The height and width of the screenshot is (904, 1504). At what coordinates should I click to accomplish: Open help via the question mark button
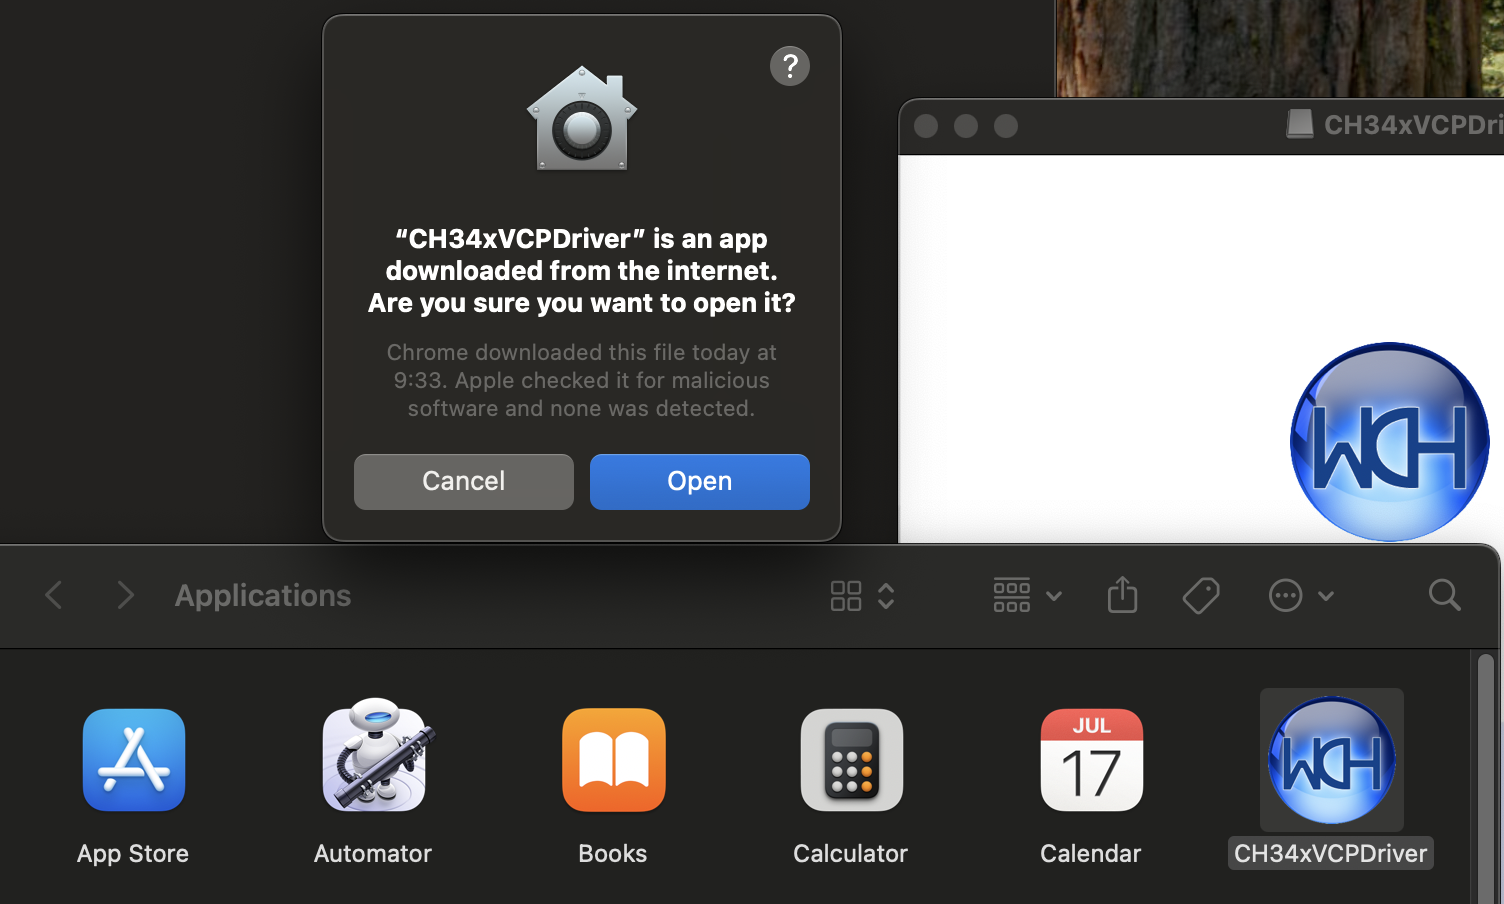[x=789, y=66]
